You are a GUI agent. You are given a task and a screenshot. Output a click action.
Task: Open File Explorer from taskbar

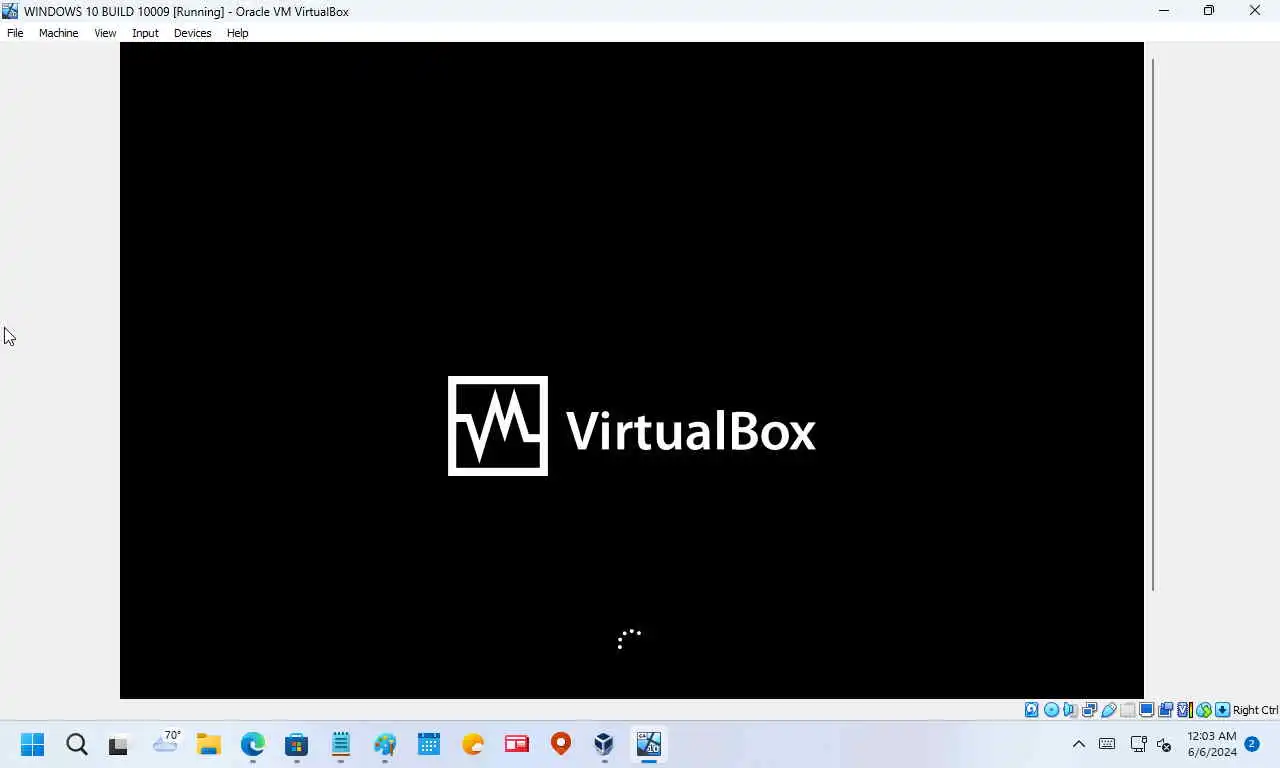208,744
